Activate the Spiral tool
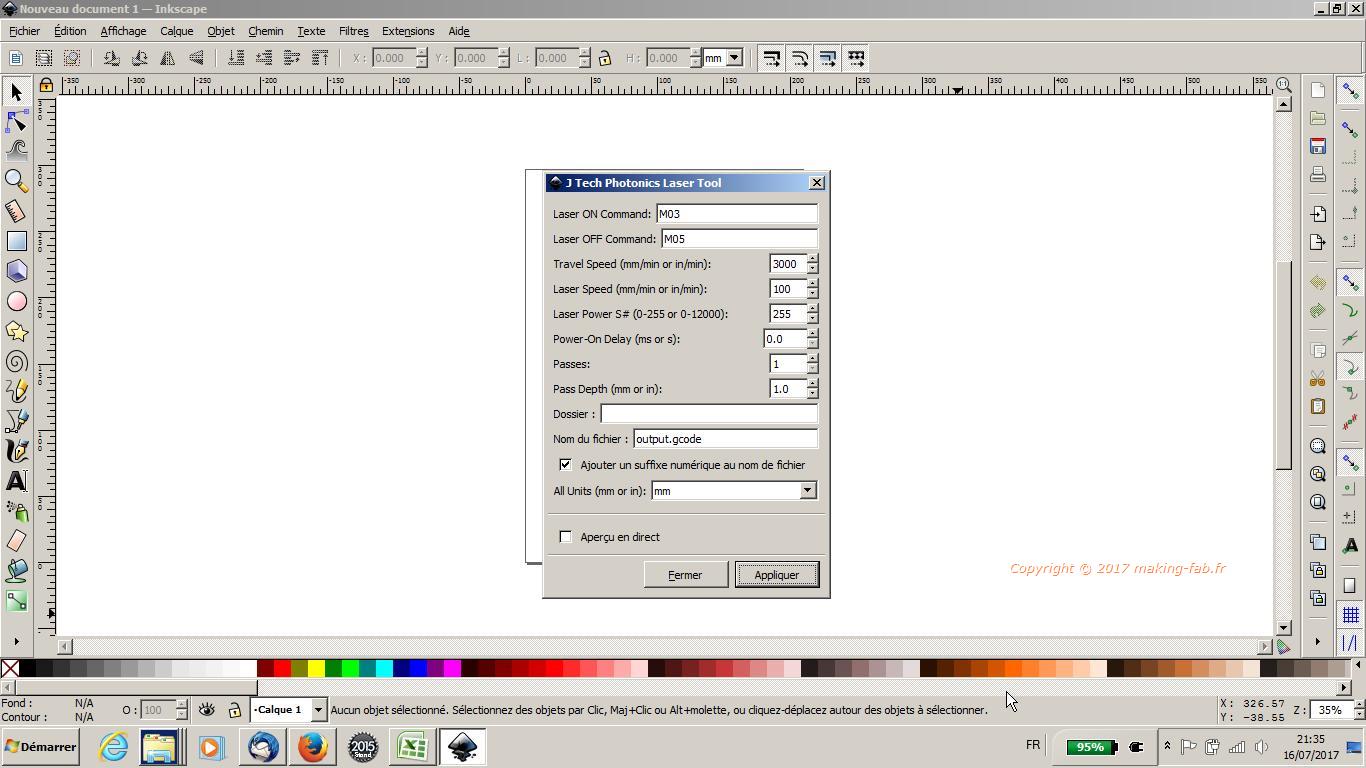Image resolution: width=1366 pixels, height=768 pixels. (16, 361)
